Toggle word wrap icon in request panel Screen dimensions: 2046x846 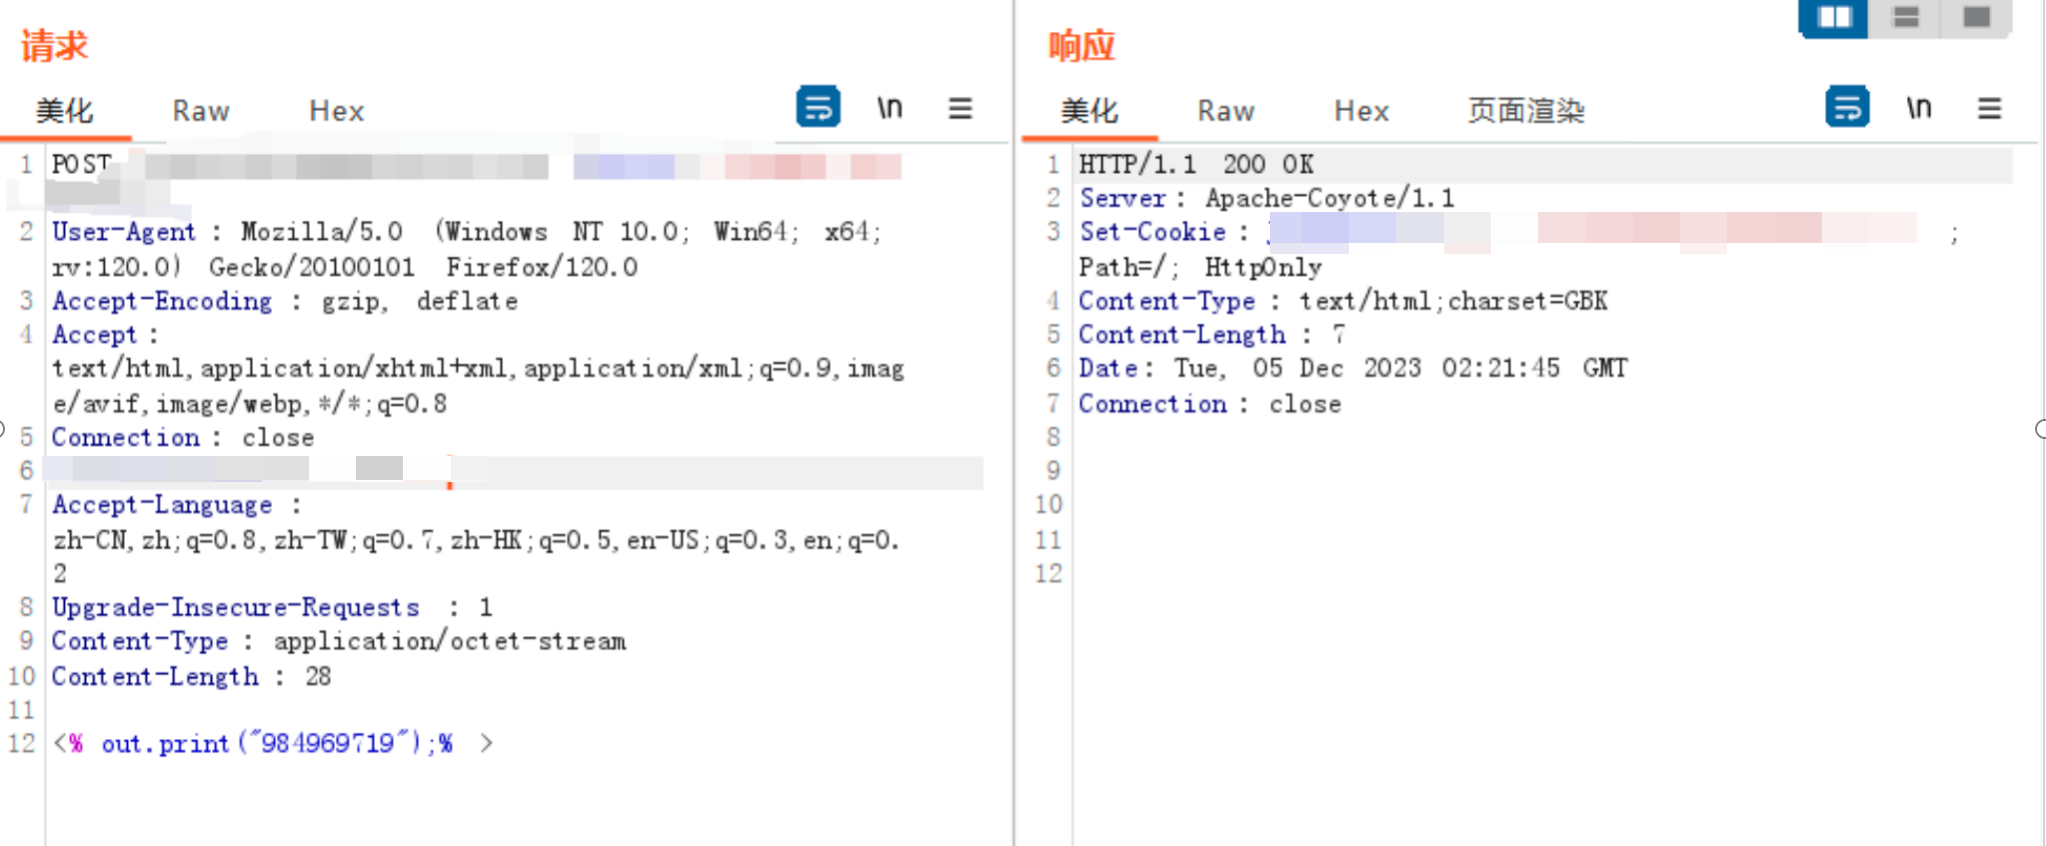[x=818, y=107]
